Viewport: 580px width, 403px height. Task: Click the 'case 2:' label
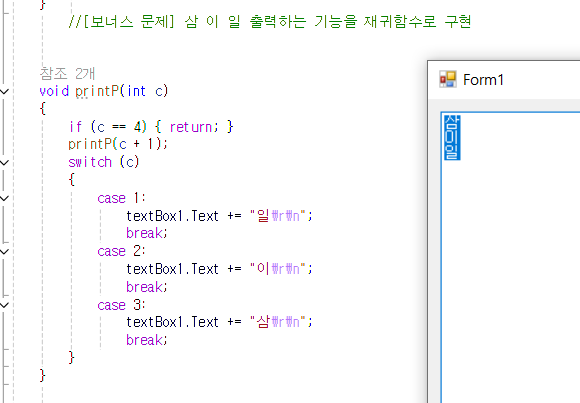point(121,252)
